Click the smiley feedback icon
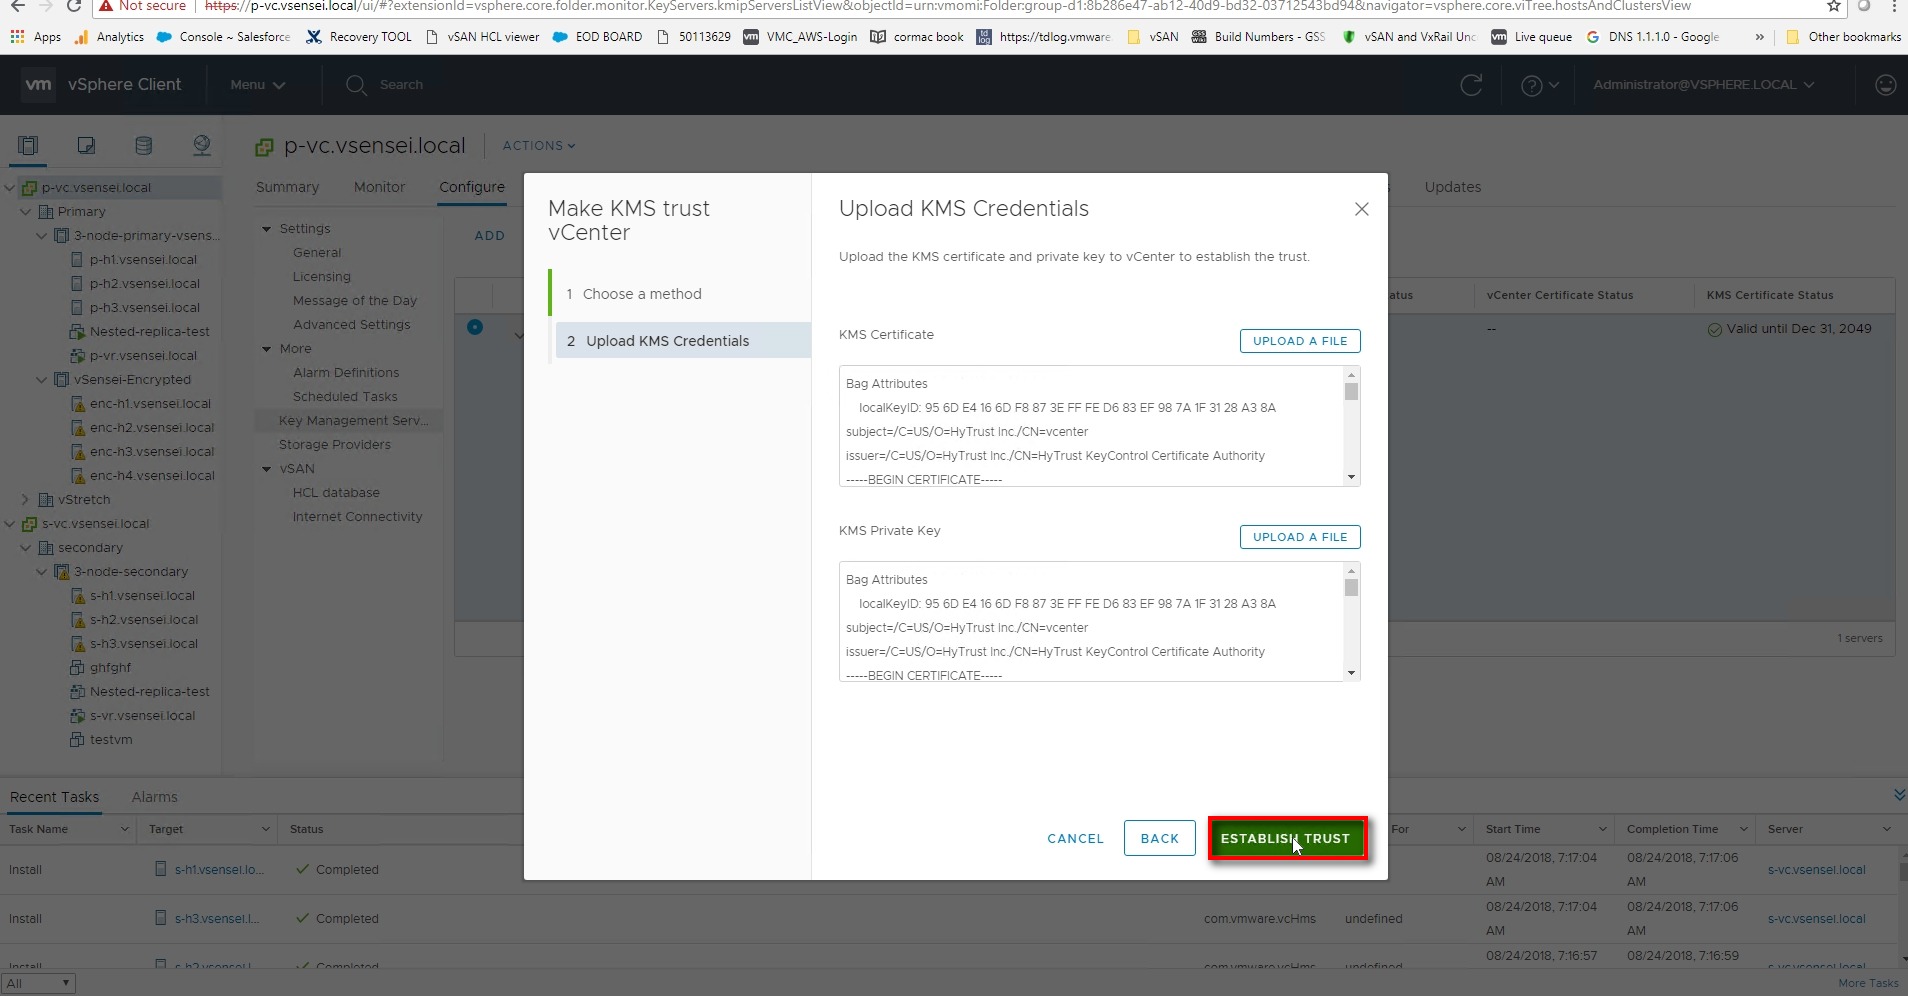The height and width of the screenshot is (996, 1908). (1885, 85)
